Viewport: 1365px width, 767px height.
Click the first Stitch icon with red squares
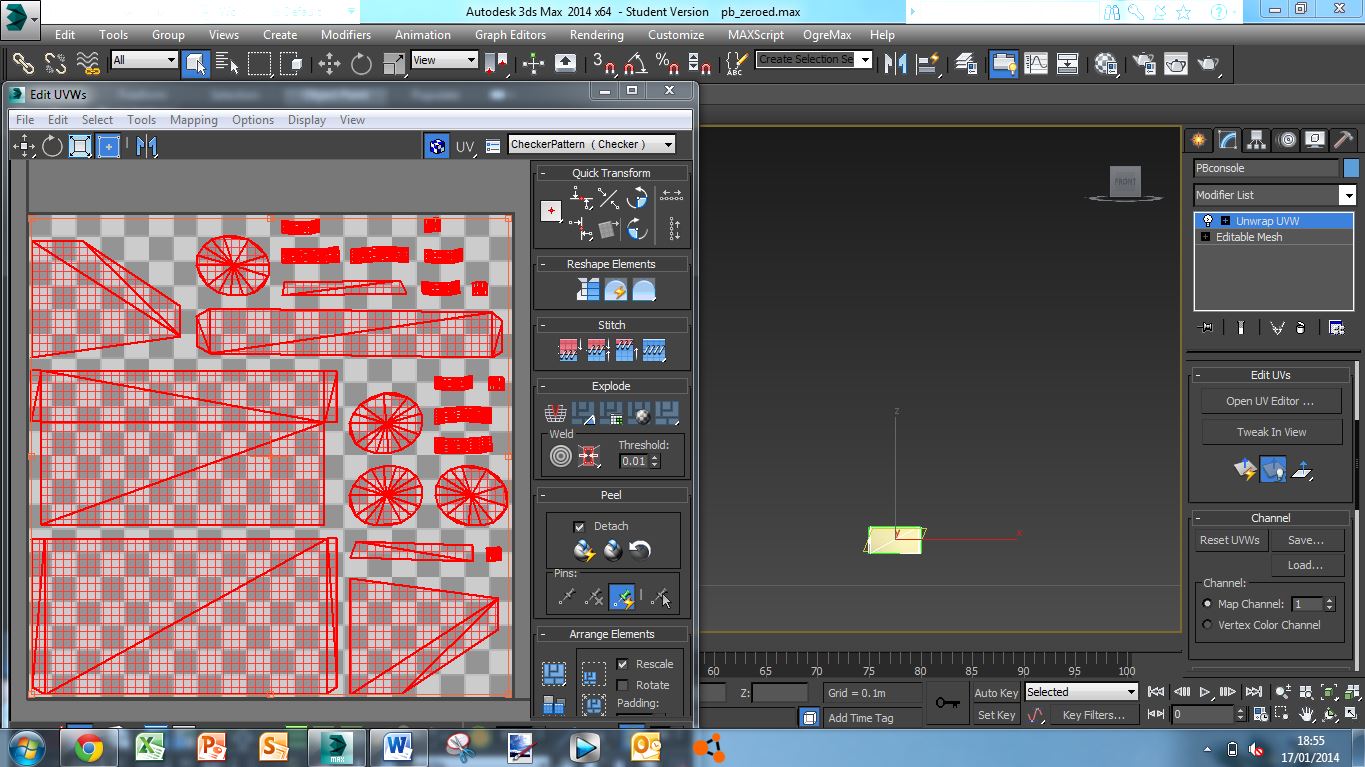click(569, 351)
